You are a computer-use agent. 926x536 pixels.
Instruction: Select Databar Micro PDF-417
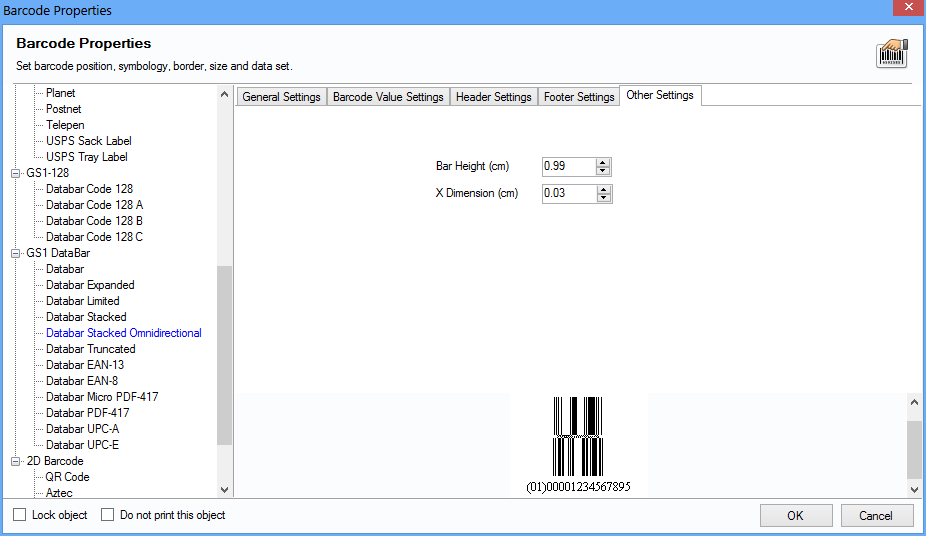102,397
